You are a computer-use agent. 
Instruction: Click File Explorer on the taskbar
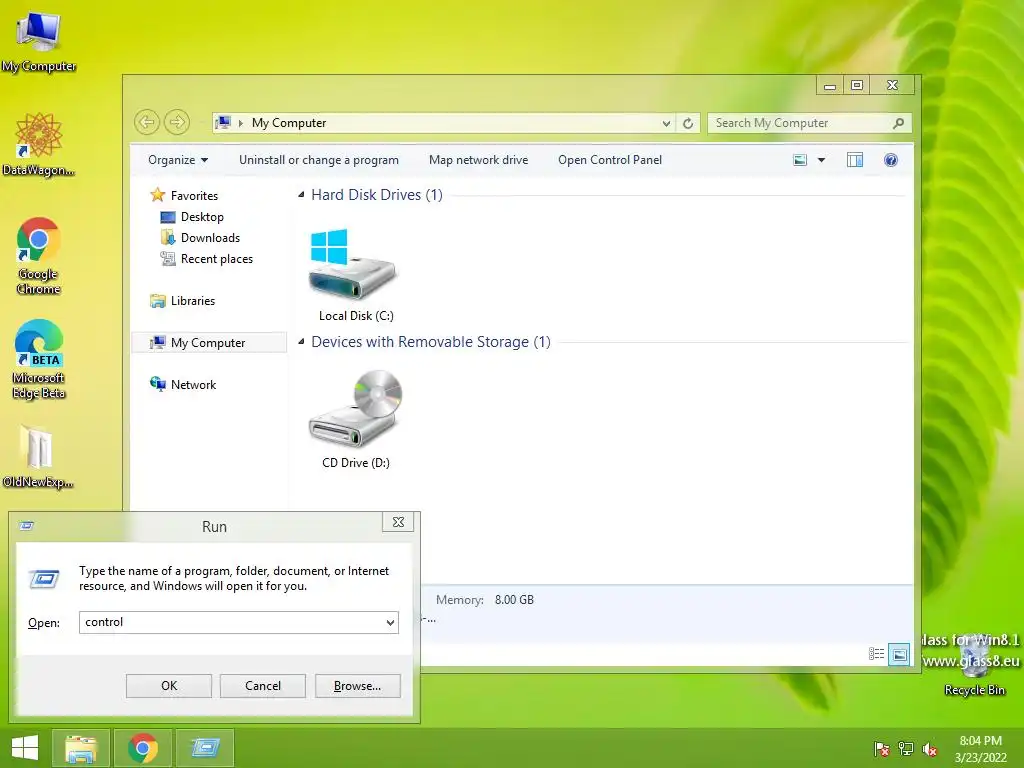81,748
